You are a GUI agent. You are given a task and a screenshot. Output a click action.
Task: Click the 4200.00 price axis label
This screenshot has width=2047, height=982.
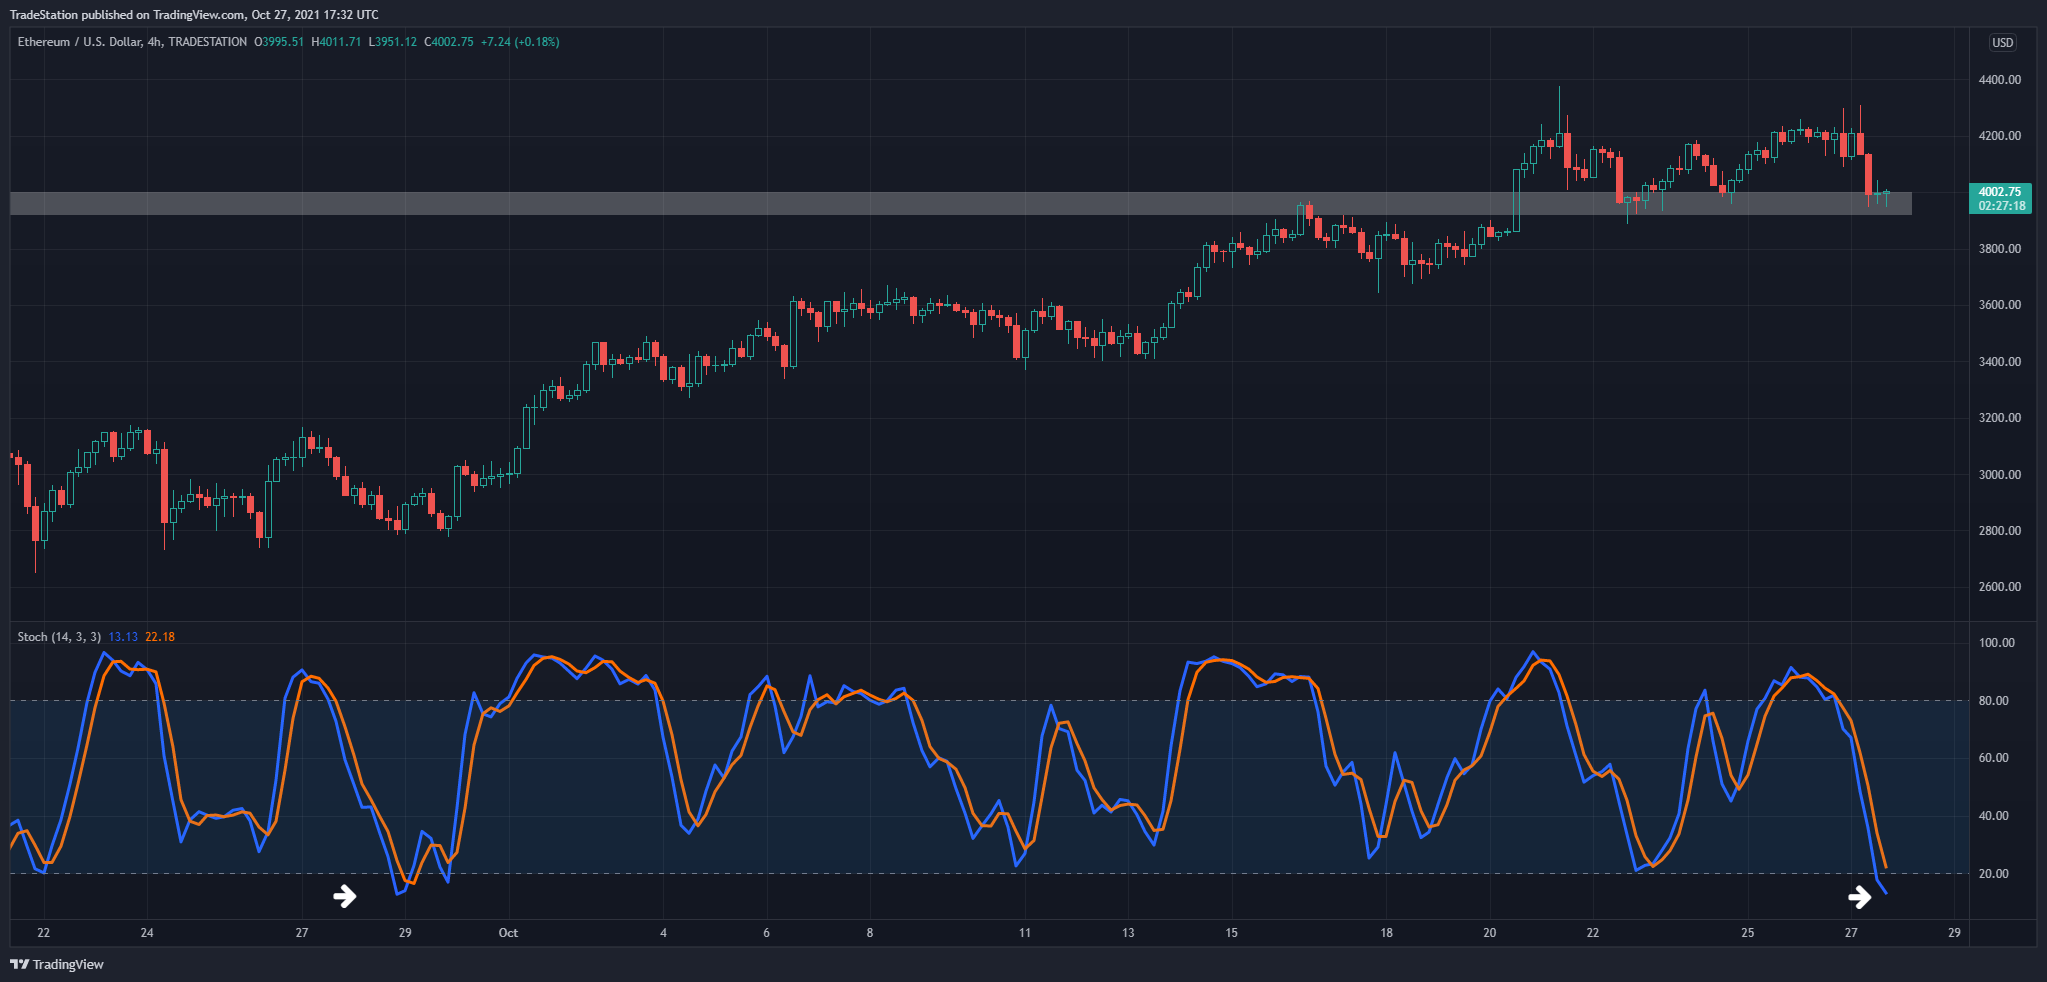tap(1999, 136)
